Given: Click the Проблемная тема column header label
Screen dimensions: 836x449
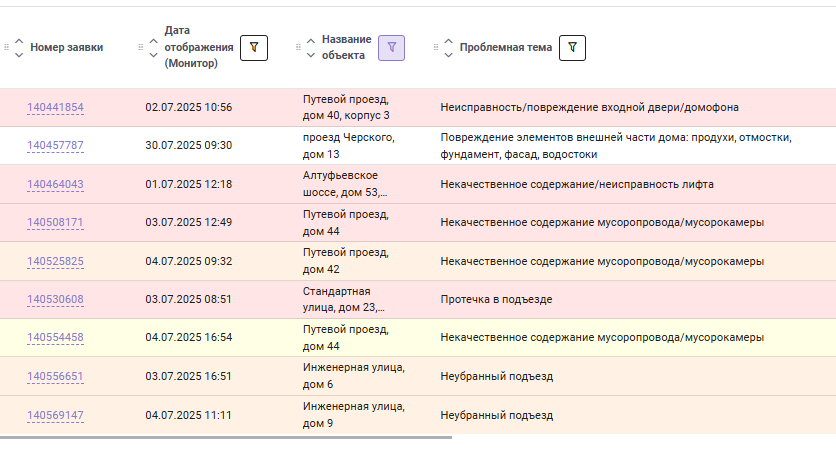Looking at the screenshot, I should (x=505, y=47).
